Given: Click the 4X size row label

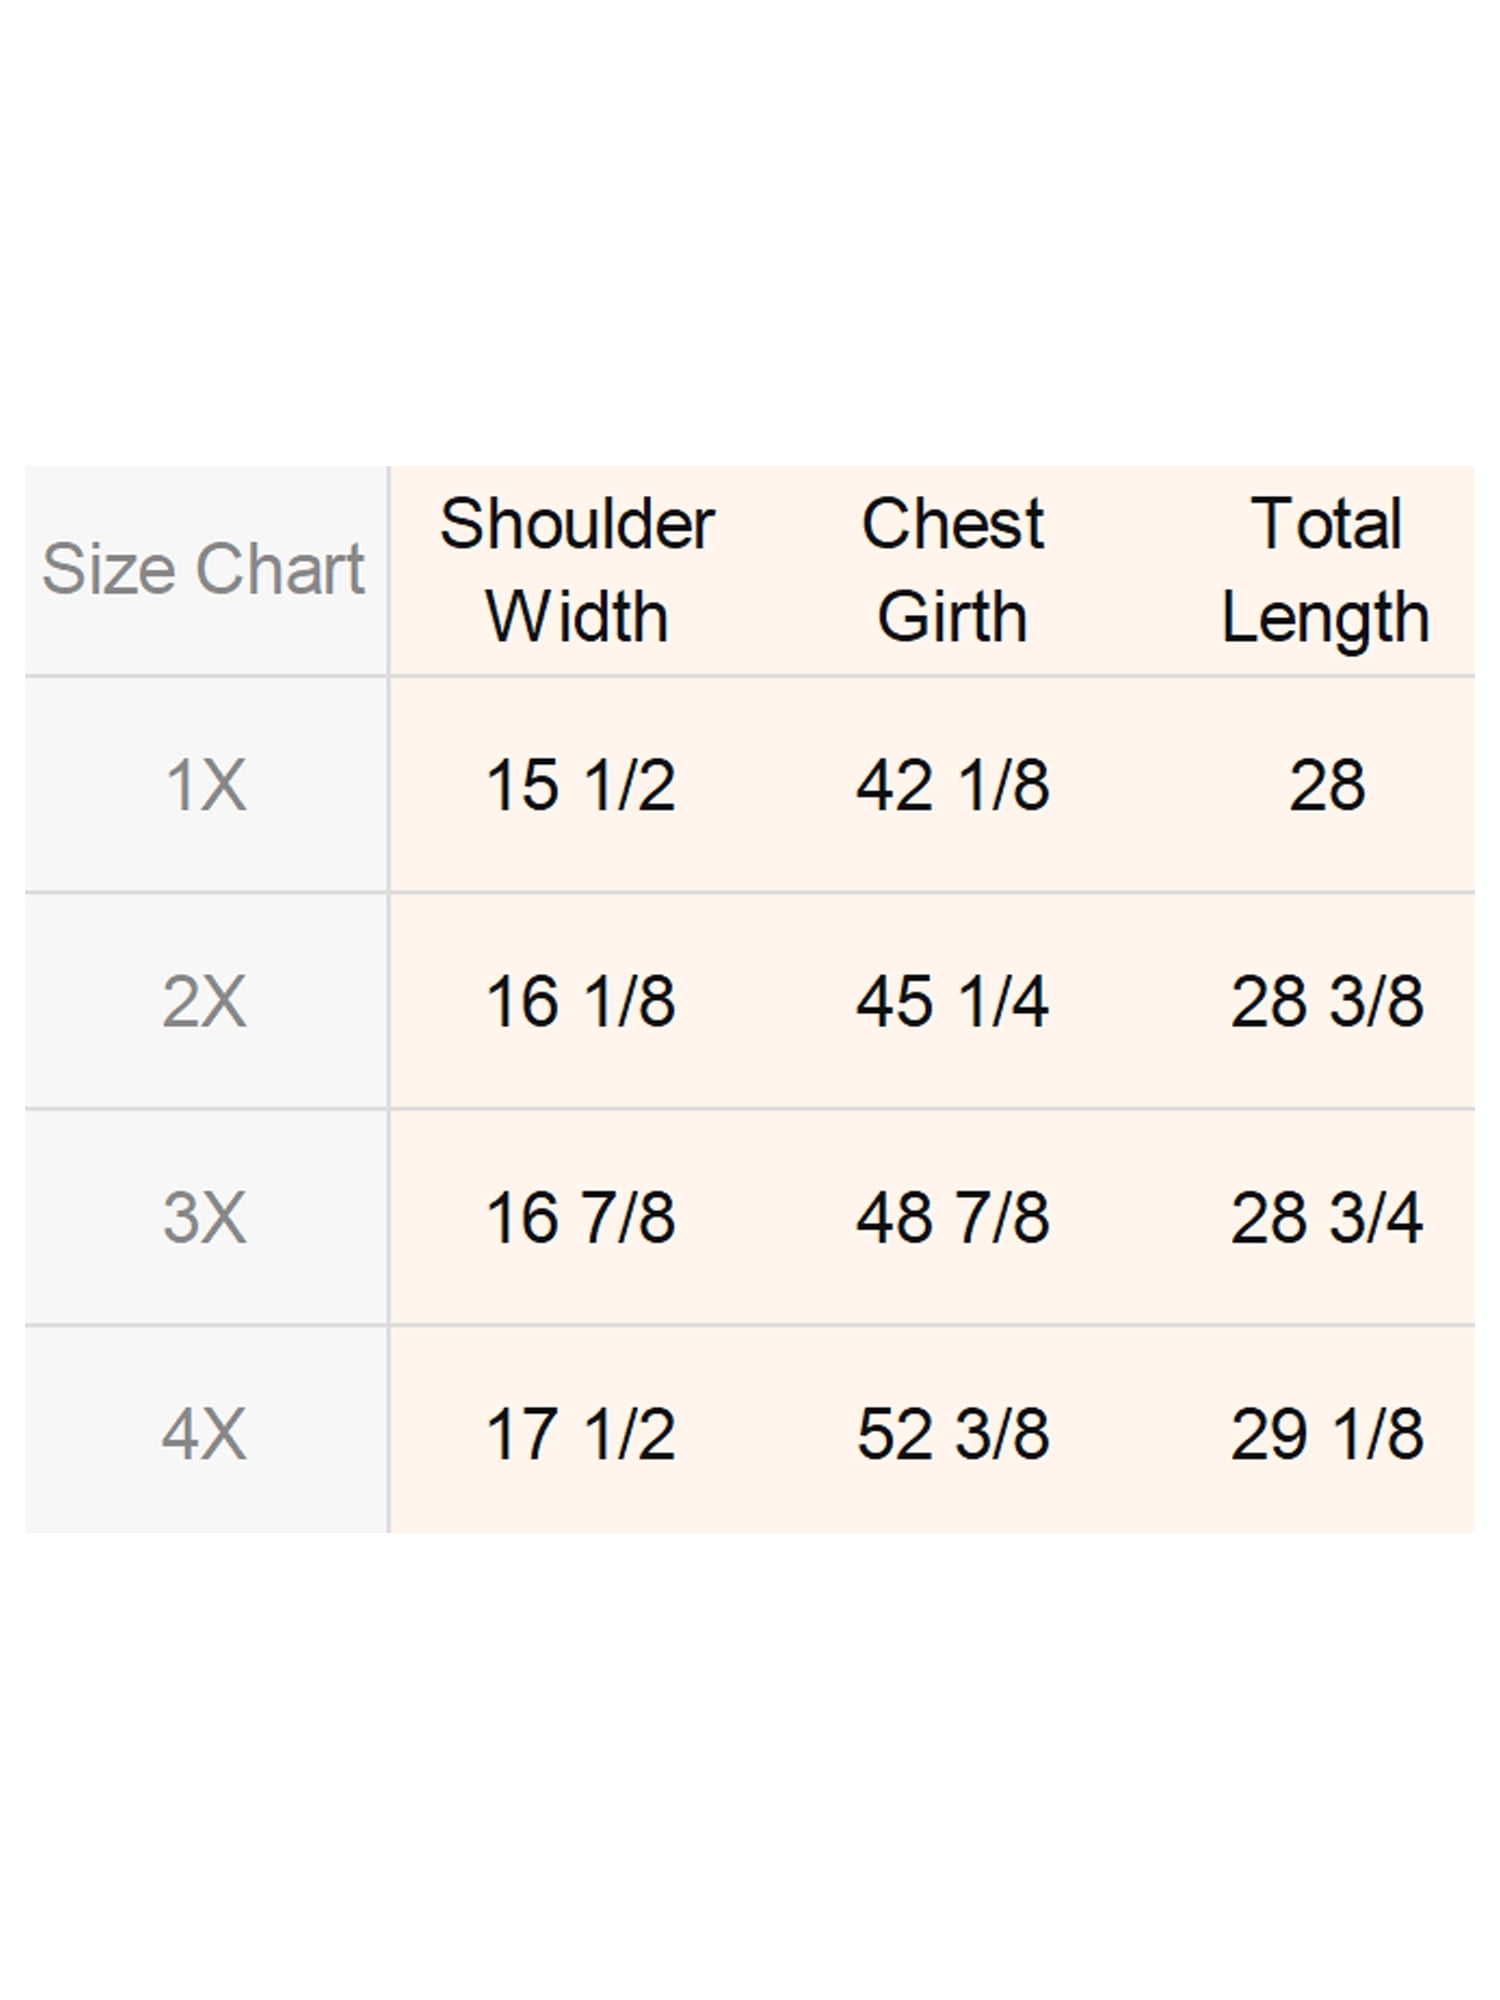Looking at the screenshot, I should click(x=204, y=1433).
